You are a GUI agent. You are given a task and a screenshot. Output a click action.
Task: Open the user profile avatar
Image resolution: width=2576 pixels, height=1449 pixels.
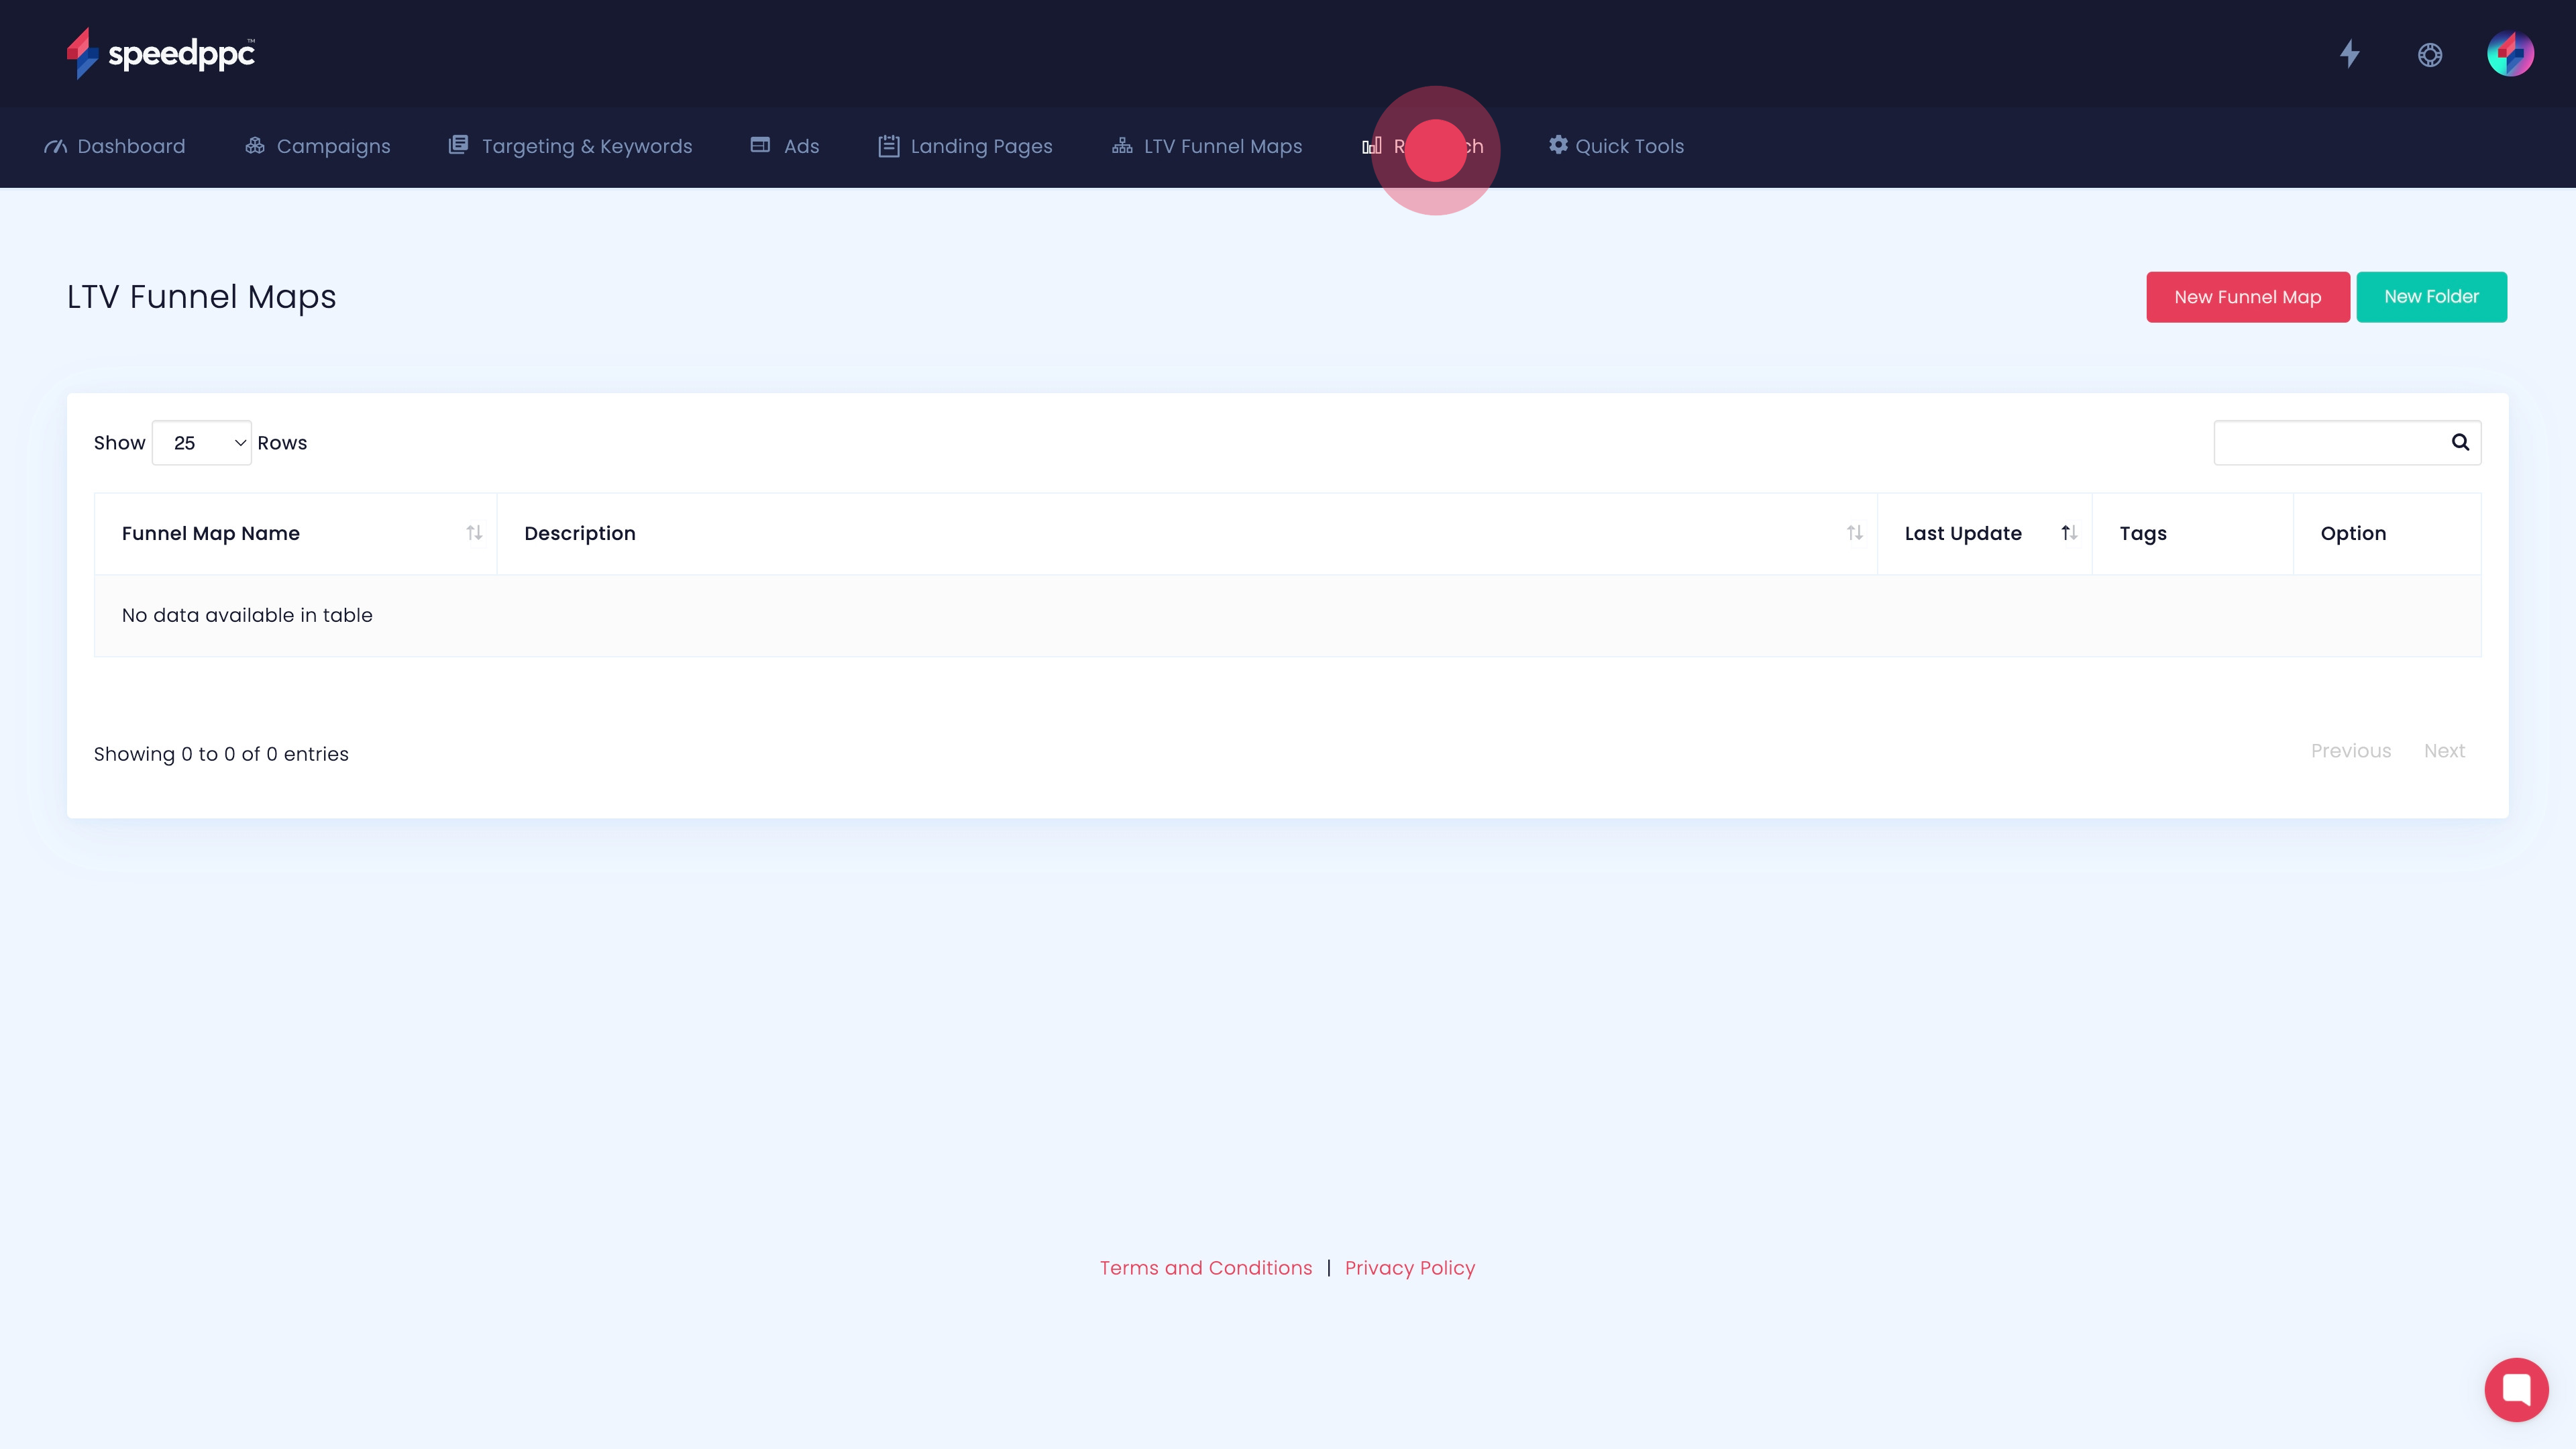click(x=2510, y=54)
